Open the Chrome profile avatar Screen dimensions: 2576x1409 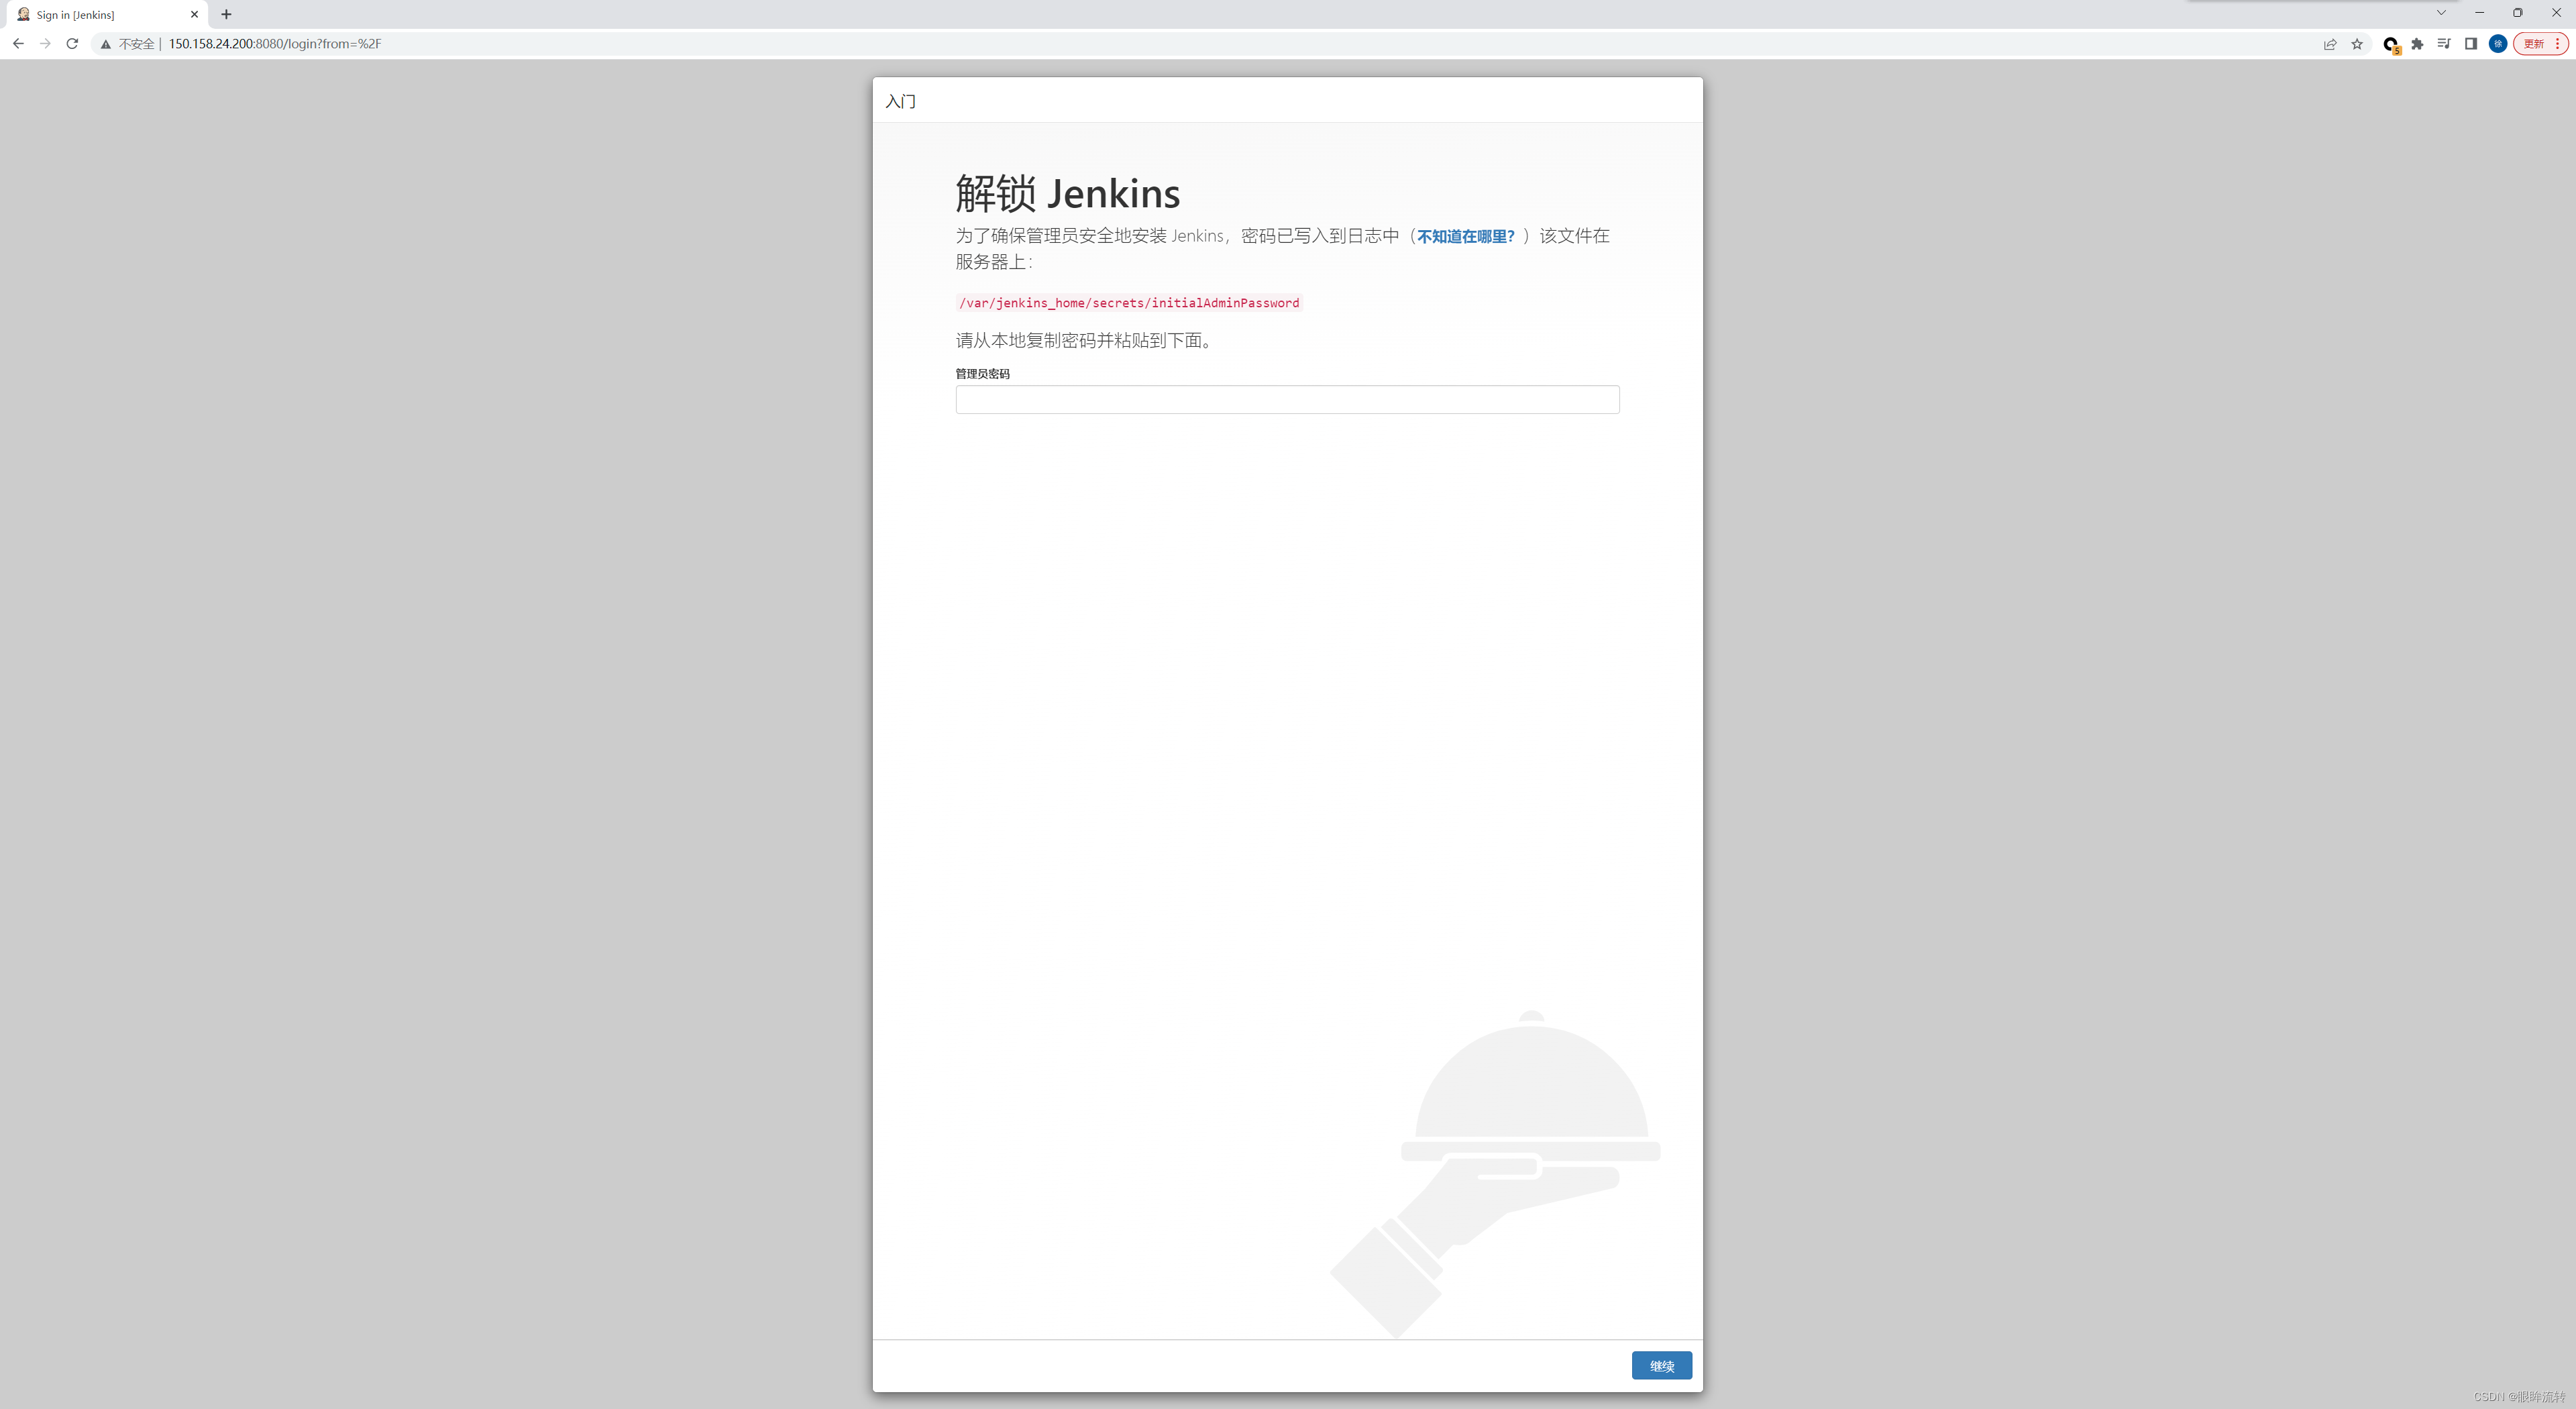tap(2498, 44)
